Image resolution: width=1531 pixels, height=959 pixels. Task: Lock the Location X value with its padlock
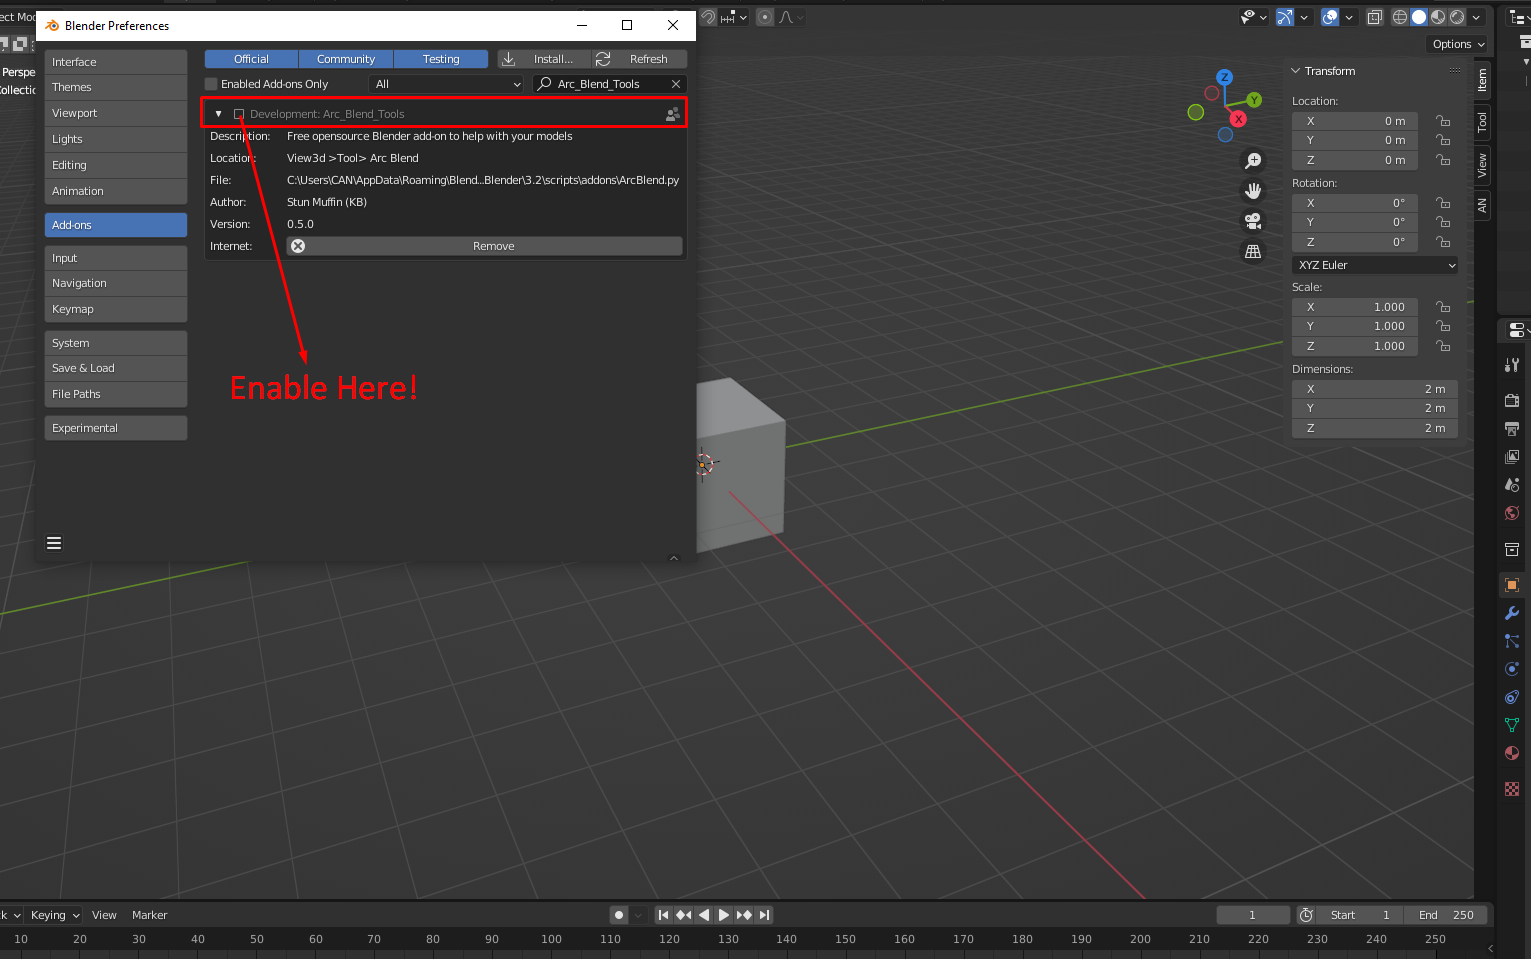1443,120
